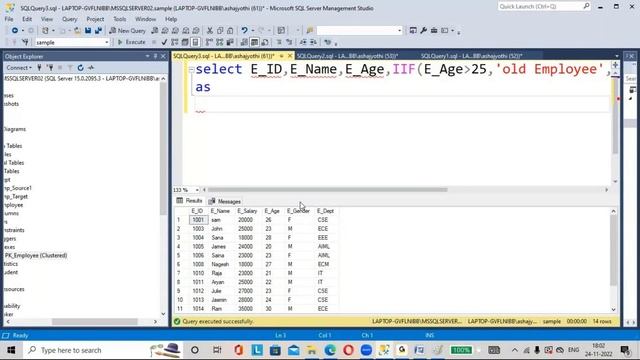Open Properties window via wrench icon
This screenshot has height=360, width=640.
424,31
